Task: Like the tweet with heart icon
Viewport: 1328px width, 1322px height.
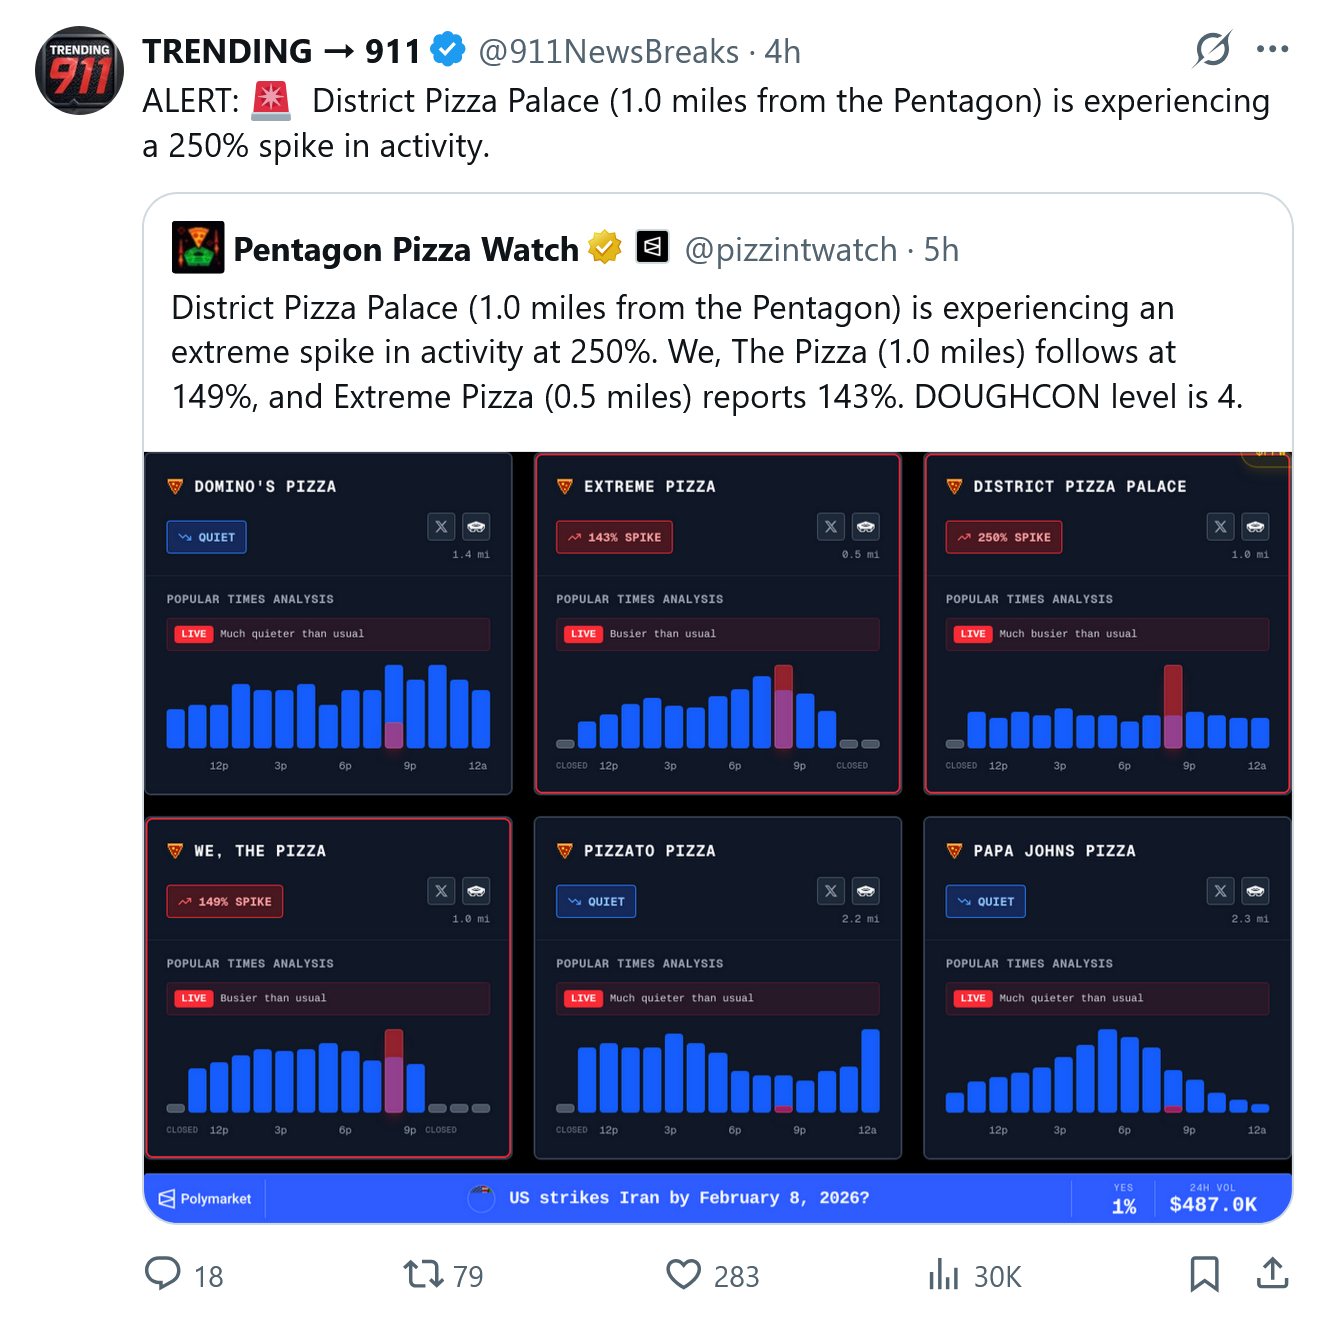Action: point(684,1274)
